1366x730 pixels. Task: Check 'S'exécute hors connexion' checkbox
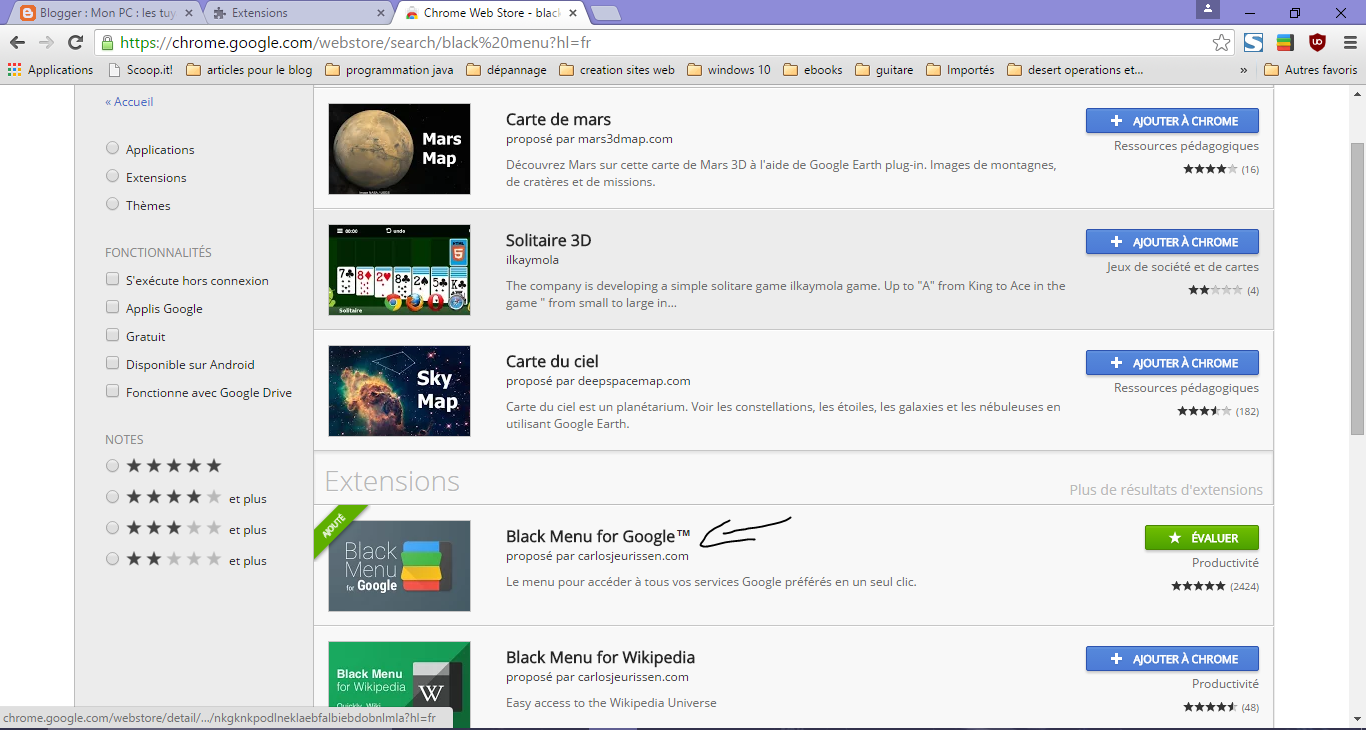(x=112, y=280)
